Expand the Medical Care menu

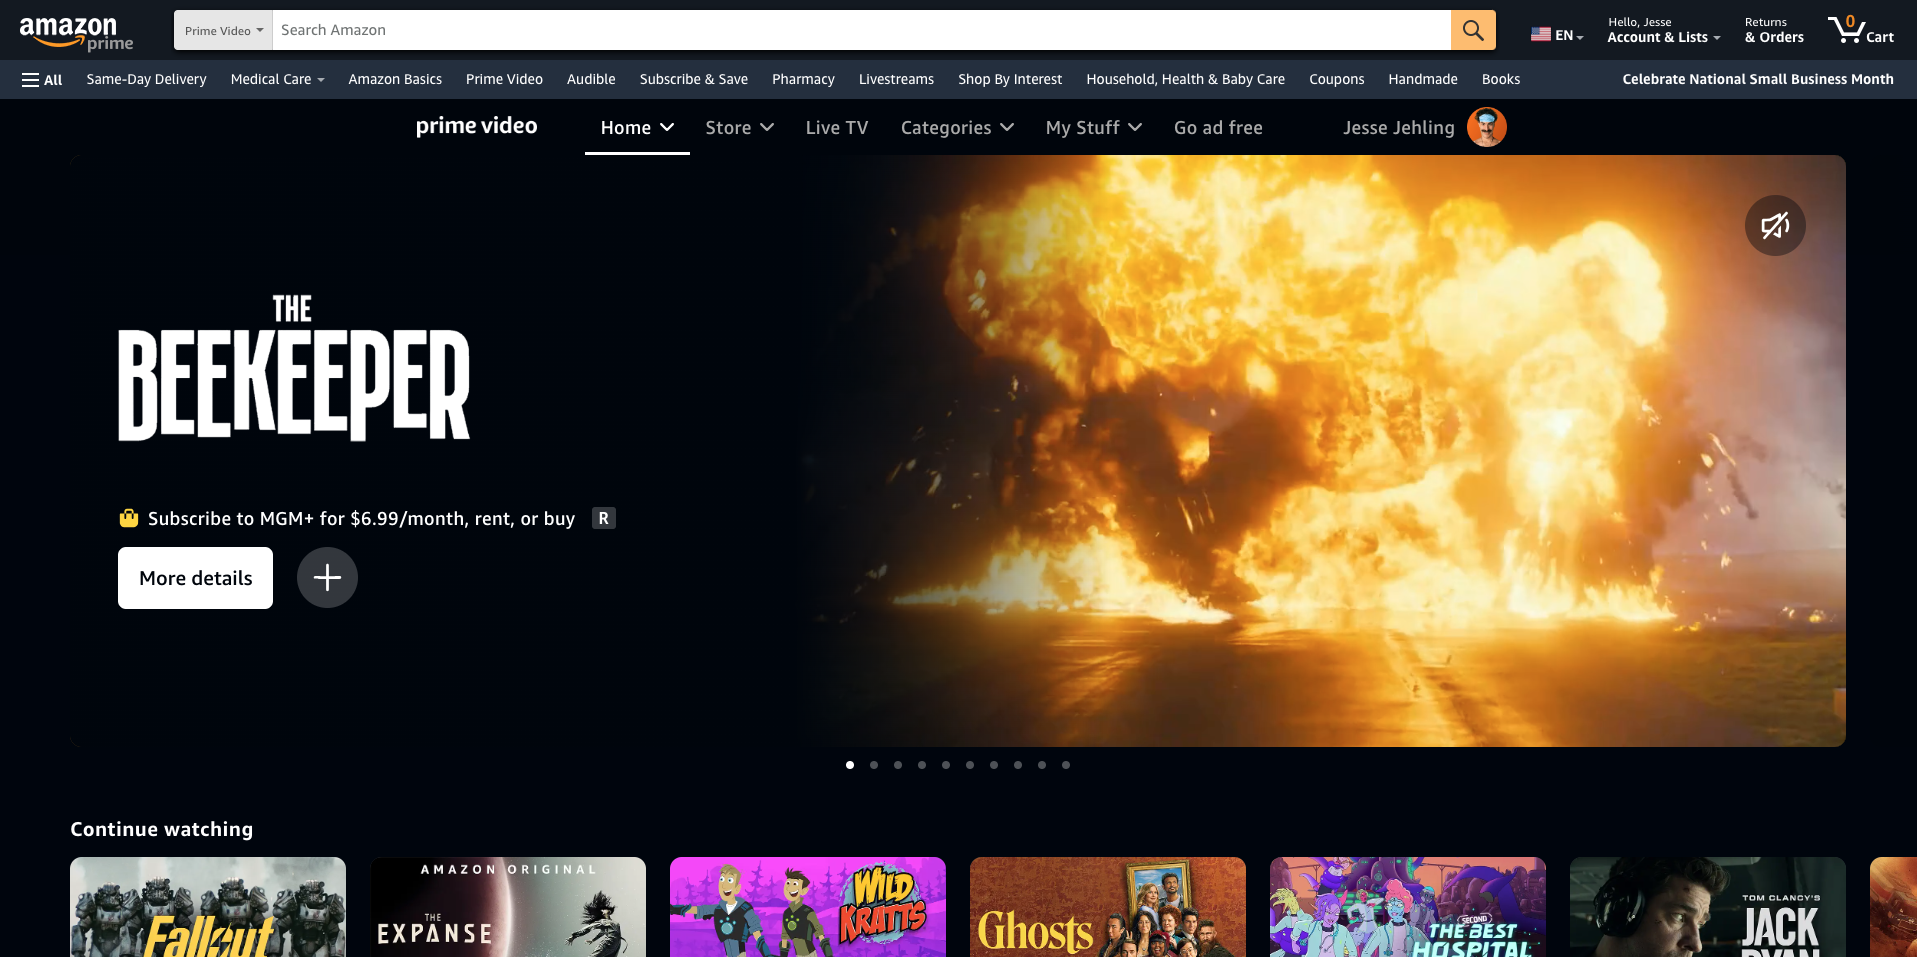(x=277, y=80)
